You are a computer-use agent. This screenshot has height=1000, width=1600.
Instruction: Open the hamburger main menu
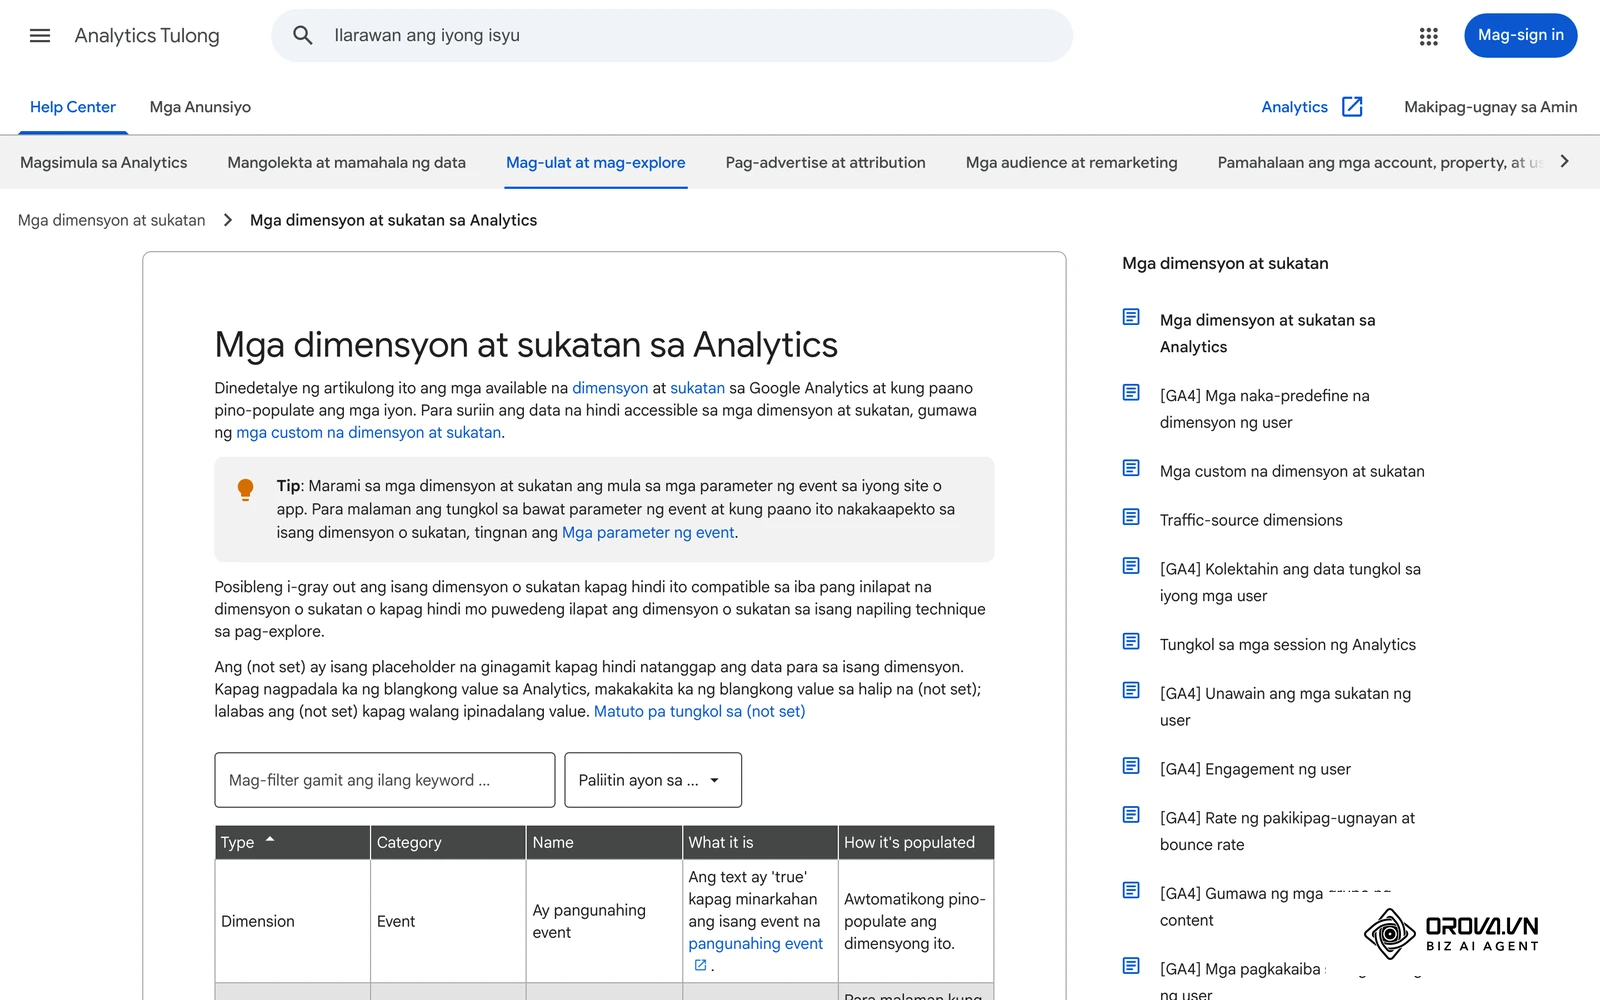[40, 36]
